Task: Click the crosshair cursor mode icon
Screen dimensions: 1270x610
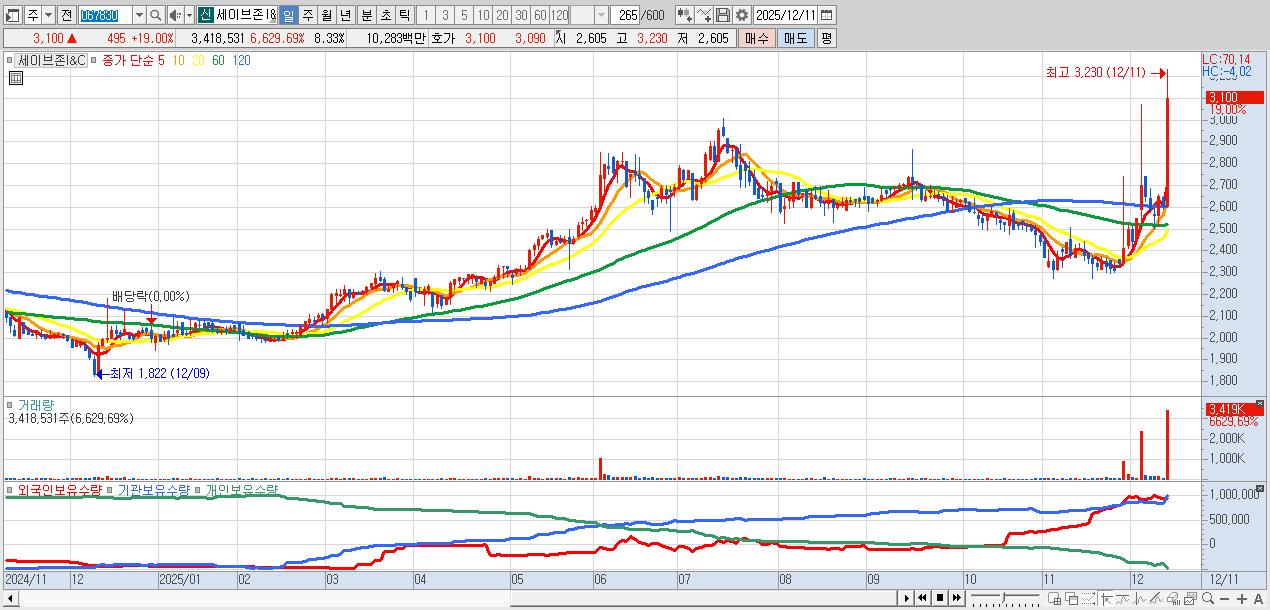Action: (x=1106, y=598)
